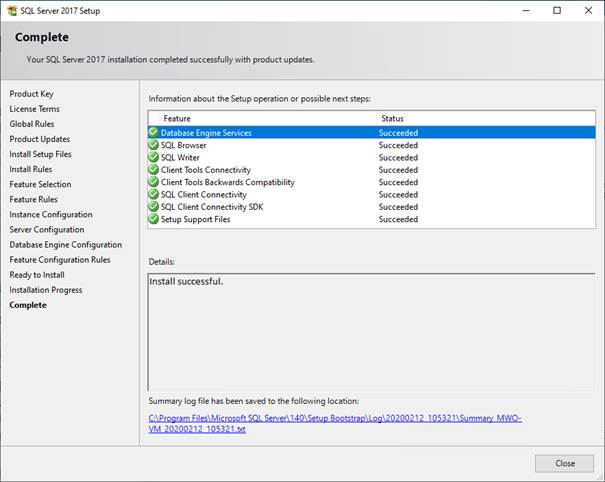Click the Status column header
Screen dimensions: 605x482
click(x=486, y=118)
